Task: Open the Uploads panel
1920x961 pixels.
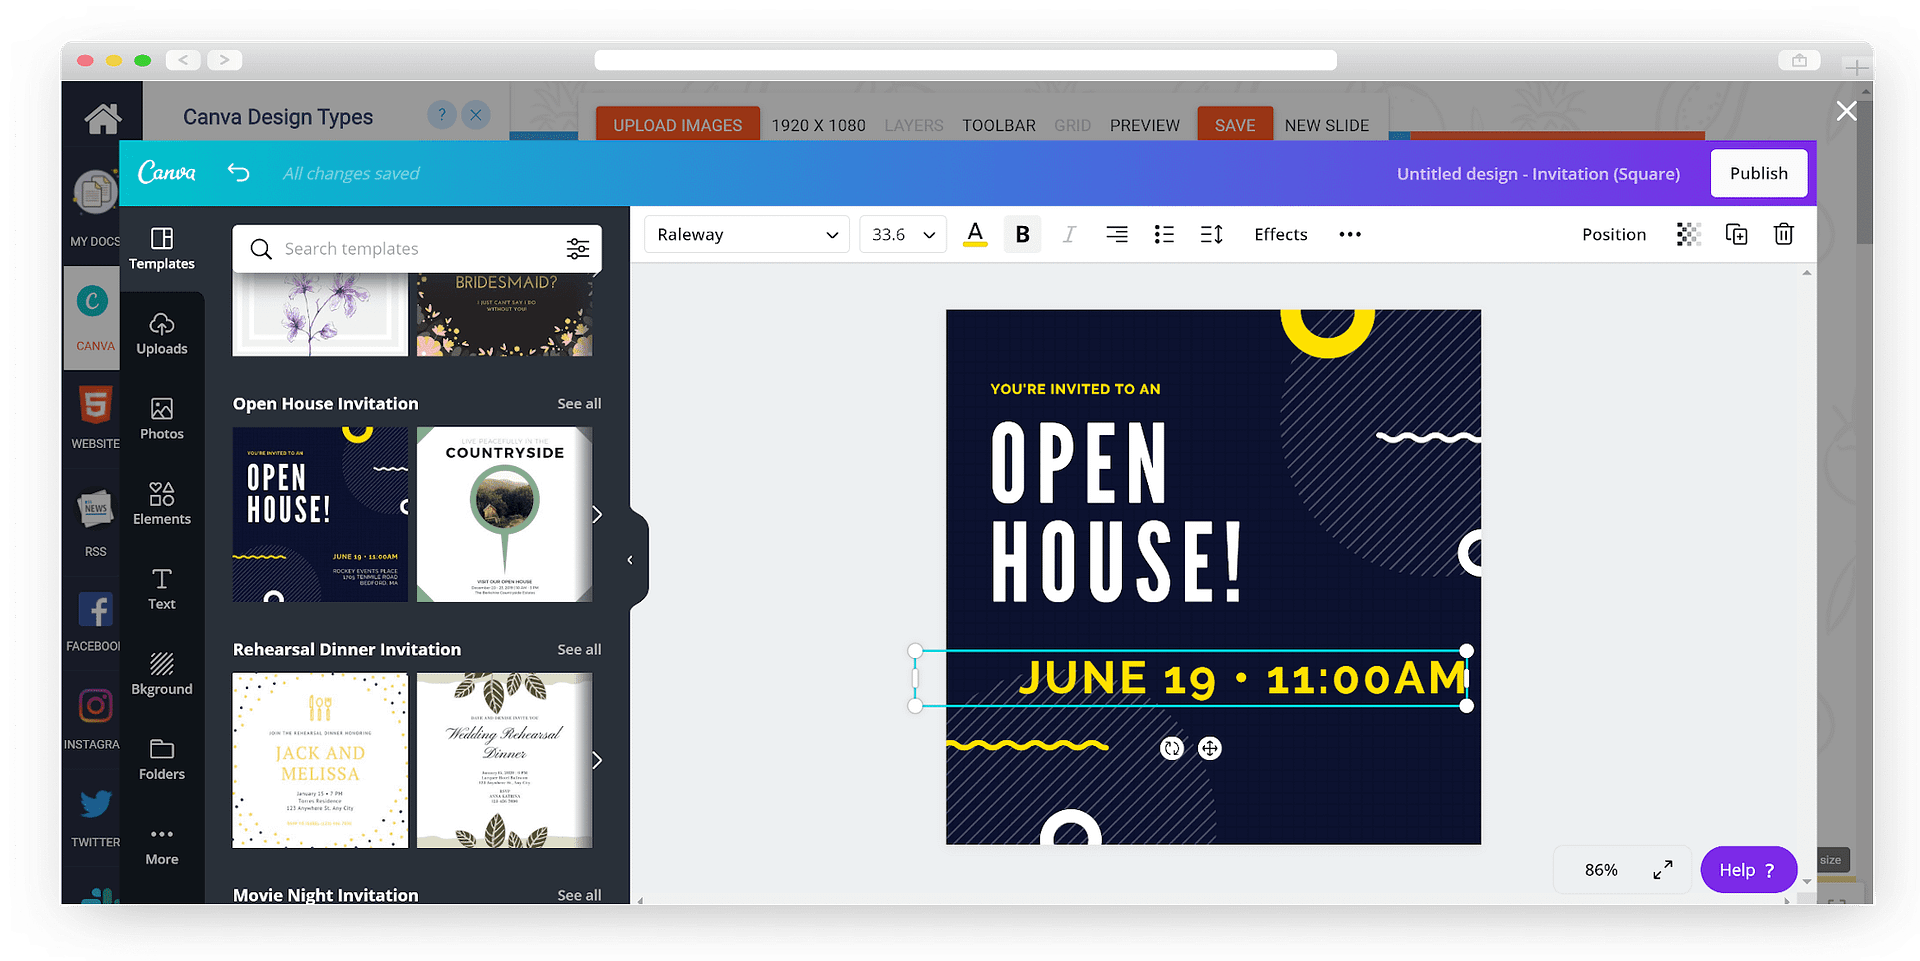Action: point(162,334)
